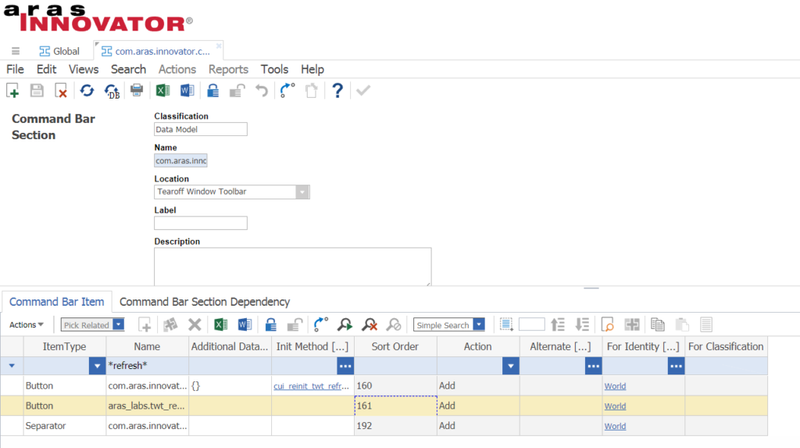The width and height of the screenshot is (800, 448).
Task: Open the Location dropdown showing Tearoff Window Toolbar
Action: pyautogui.click(x=302, y=192)
